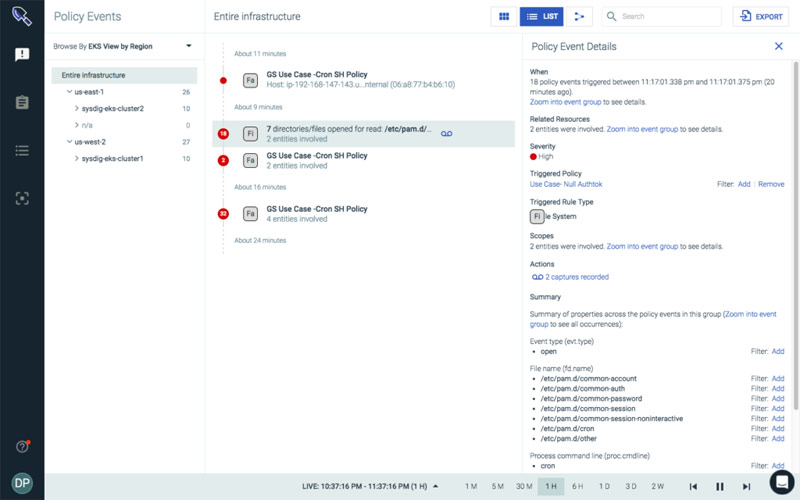This screenshot has width=800, height=500.
Task: Select the 1 H time range
Action: click(551, 486)
